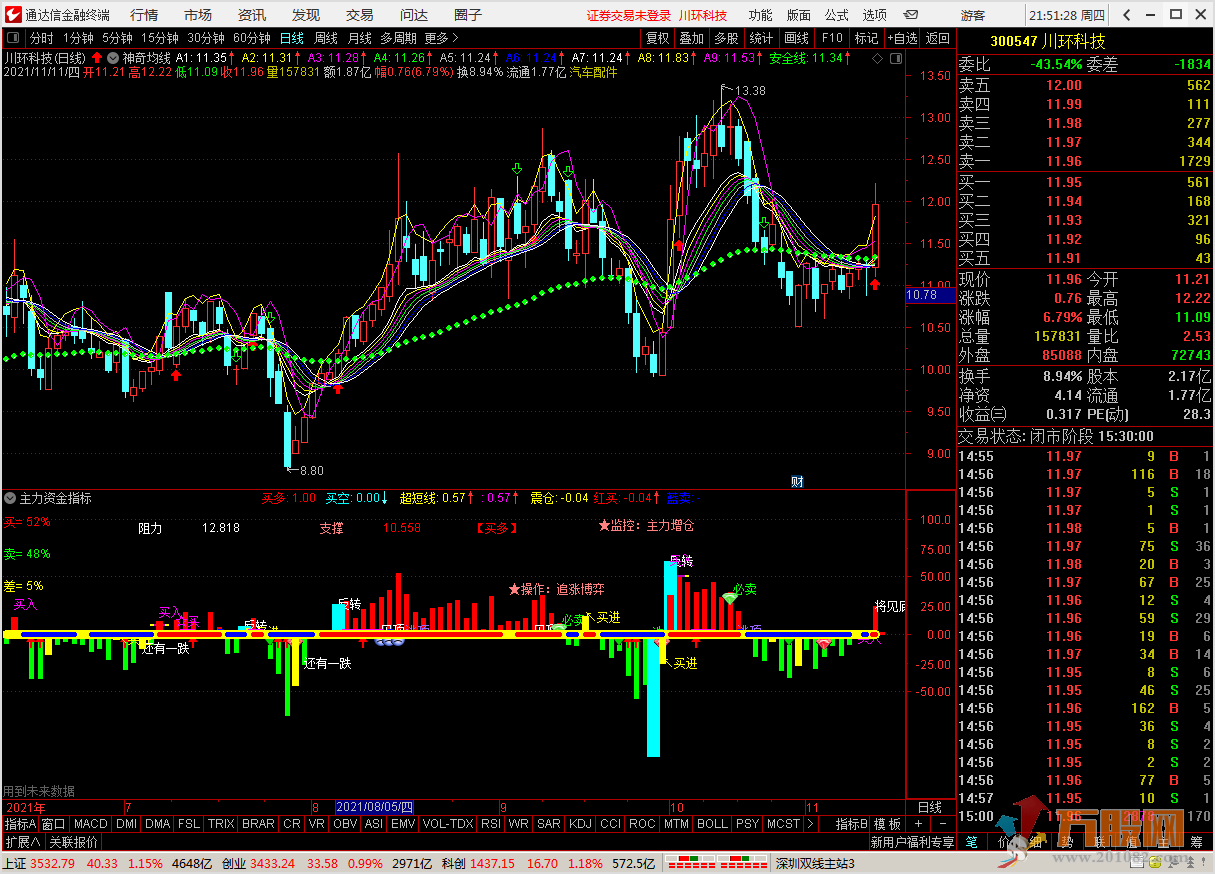Open the 问达 menu
Screen dimensions: 1215x874
click(x=414, y=15)
